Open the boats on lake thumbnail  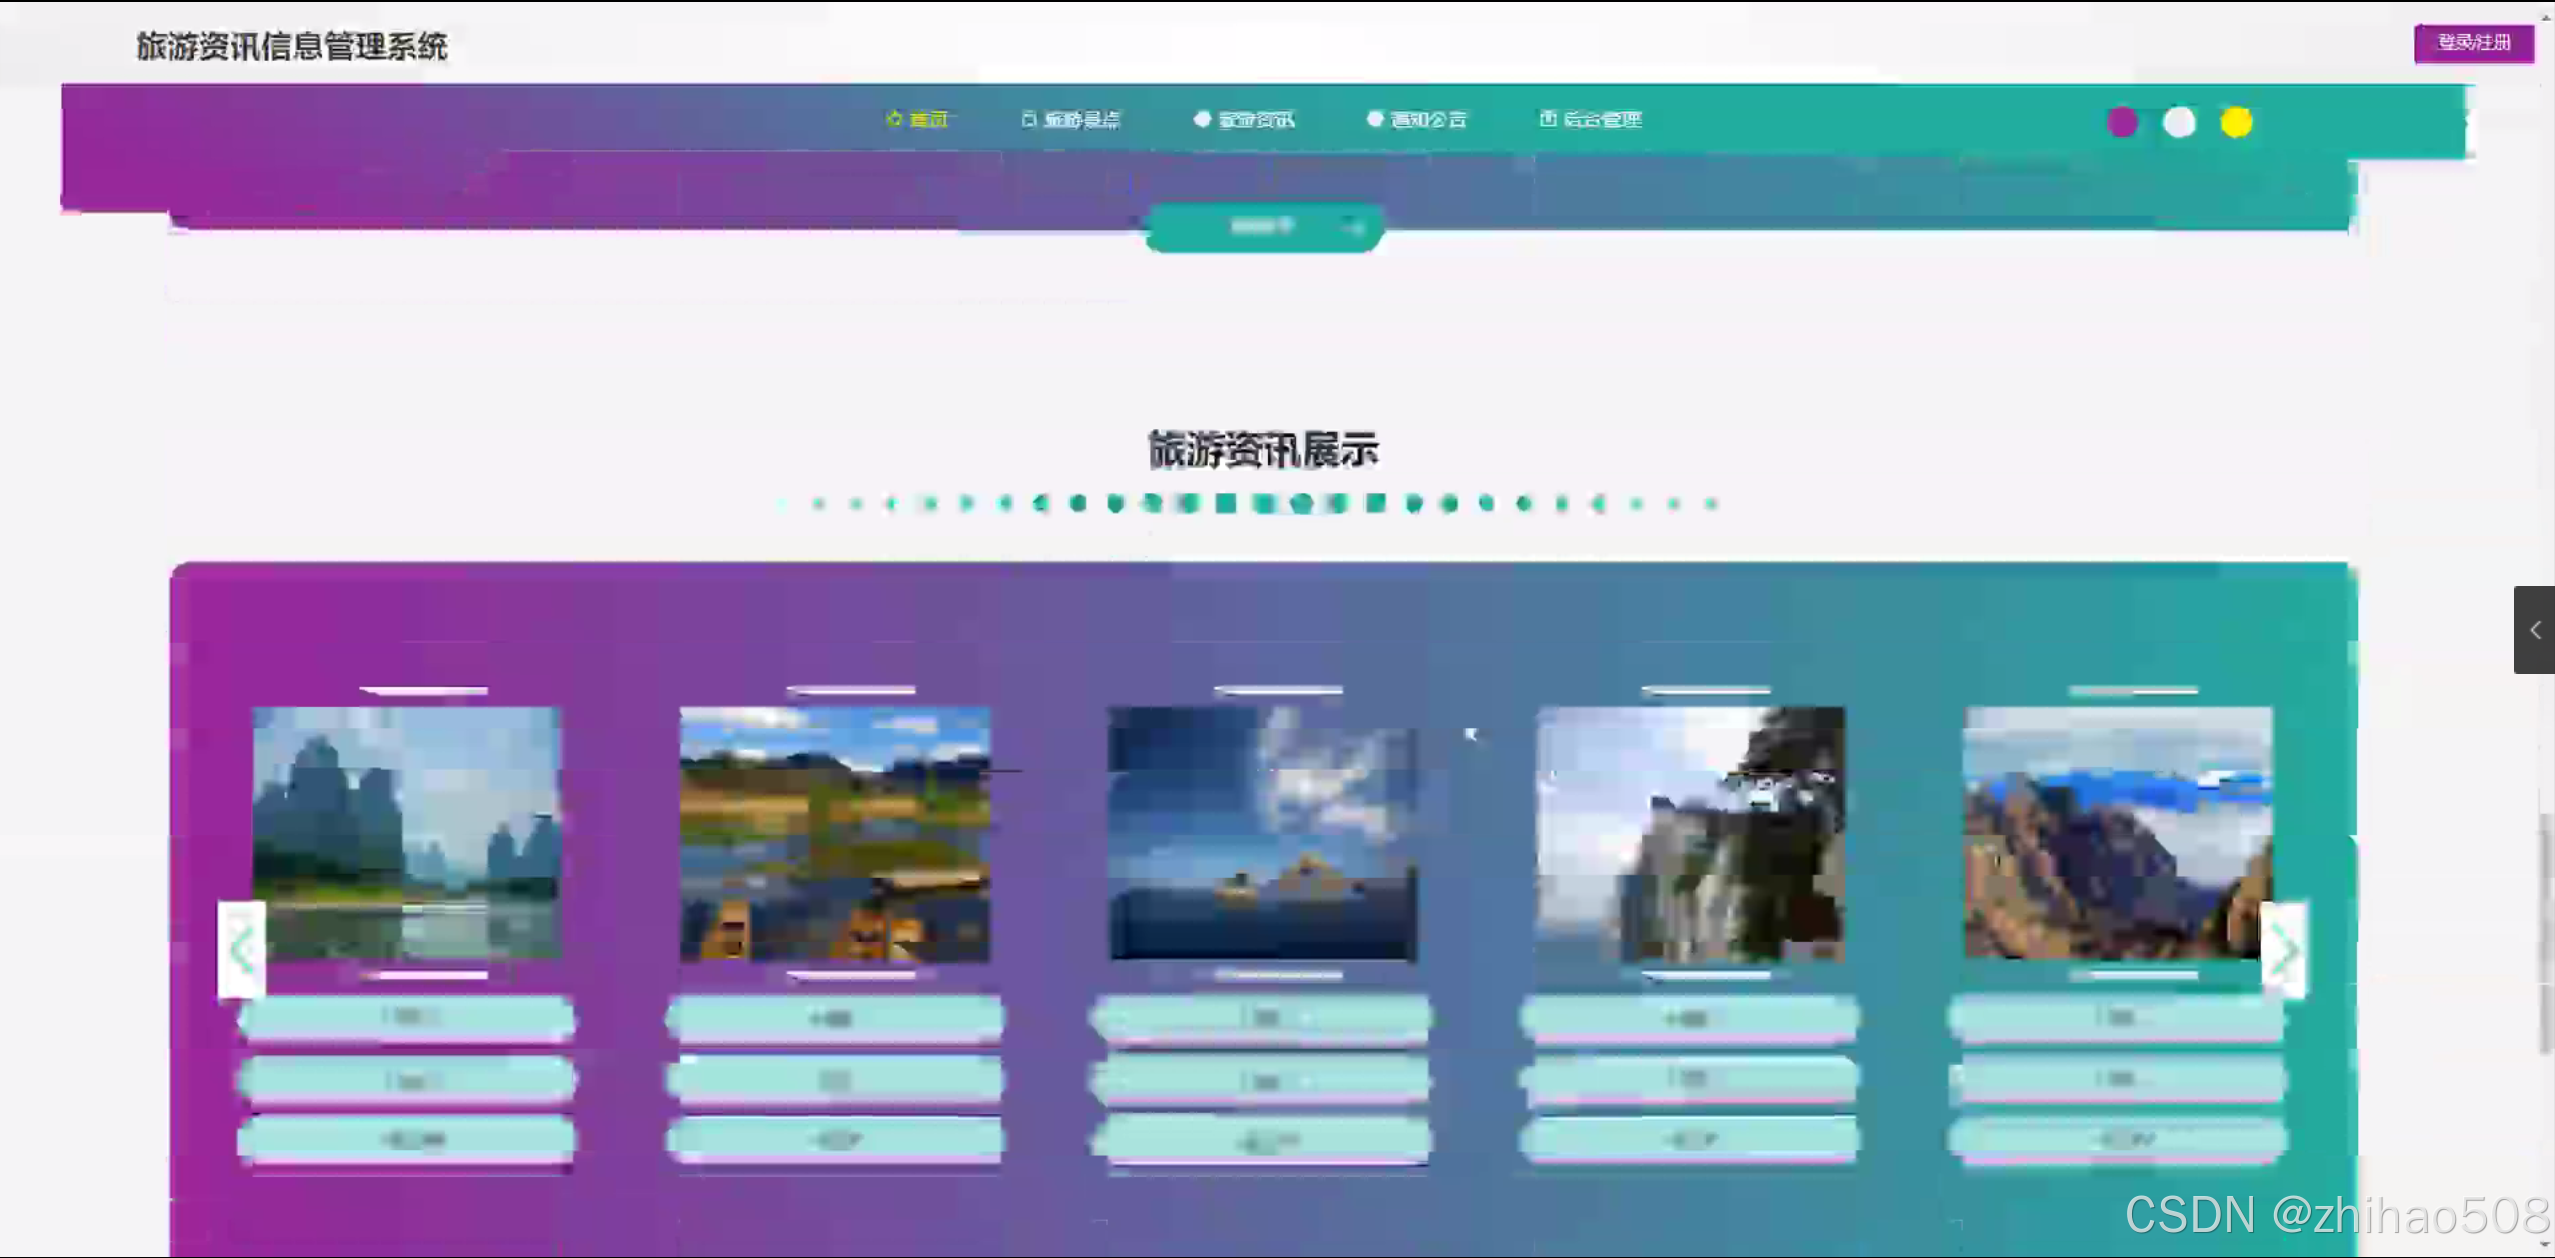(835, 832)
